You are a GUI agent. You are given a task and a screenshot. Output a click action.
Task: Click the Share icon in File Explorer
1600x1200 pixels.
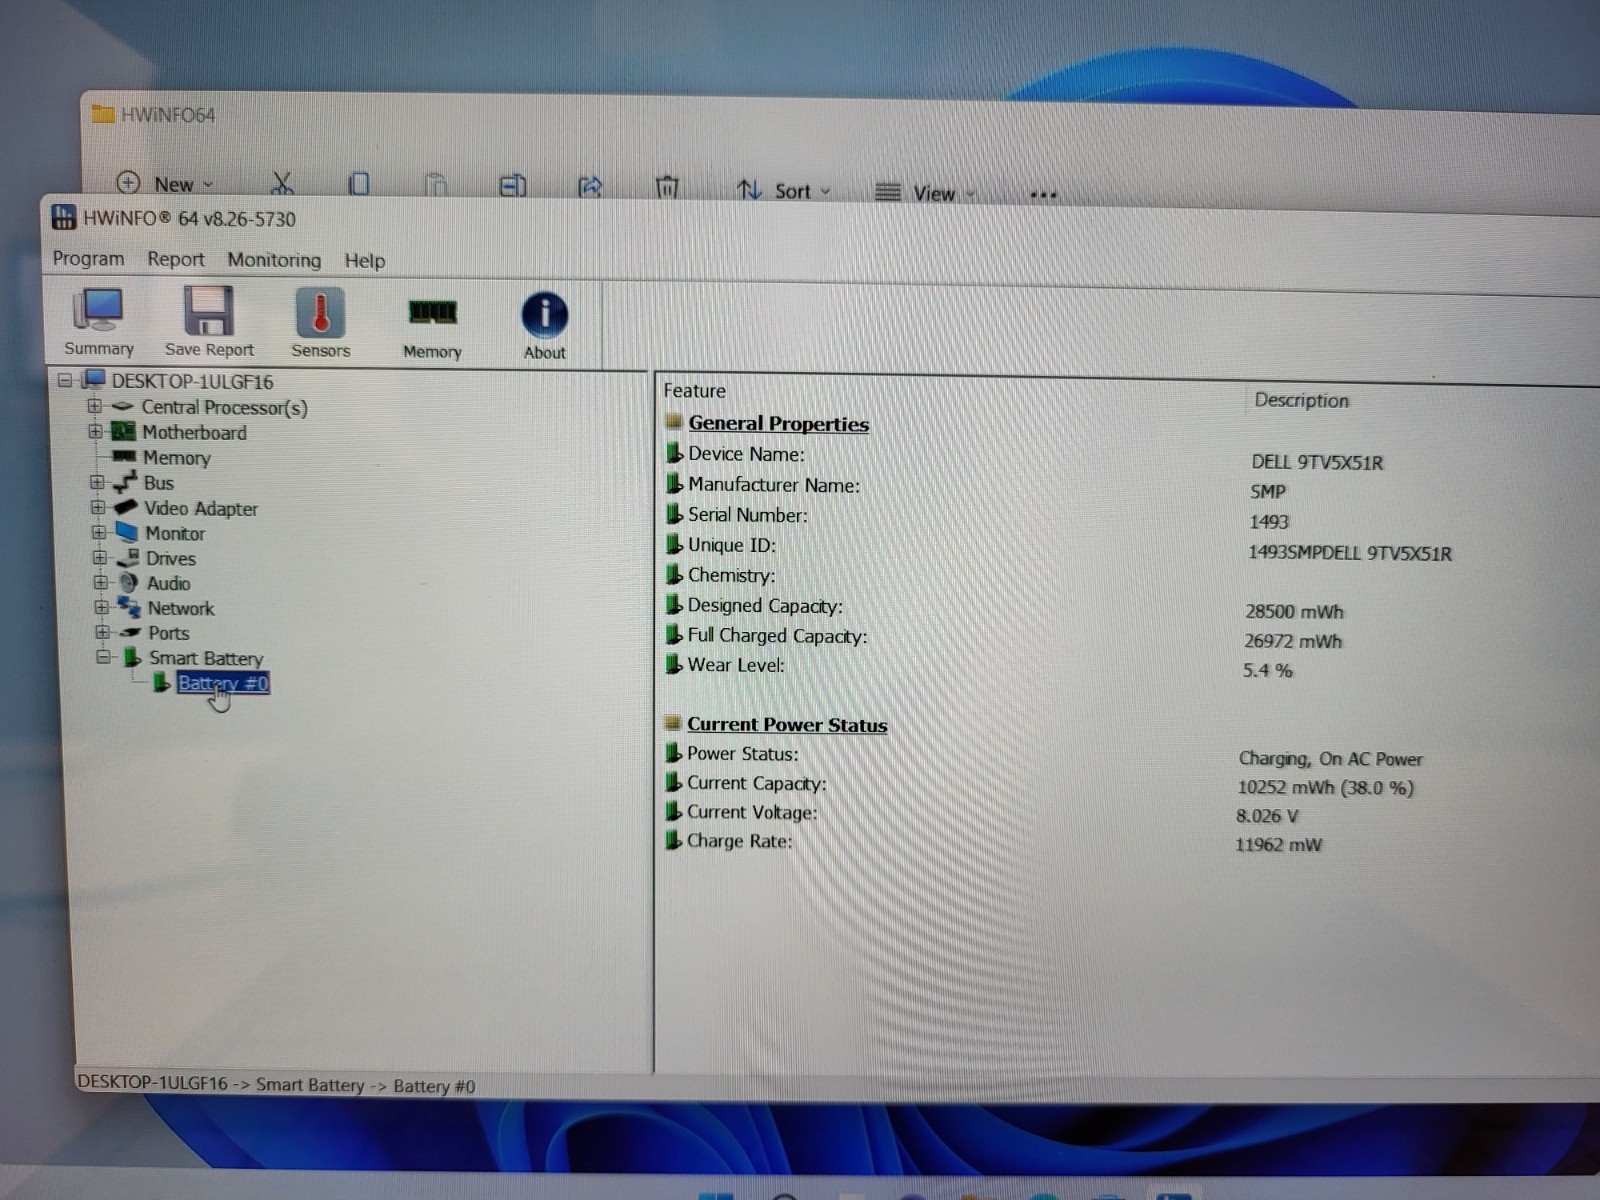click(590, 187)
